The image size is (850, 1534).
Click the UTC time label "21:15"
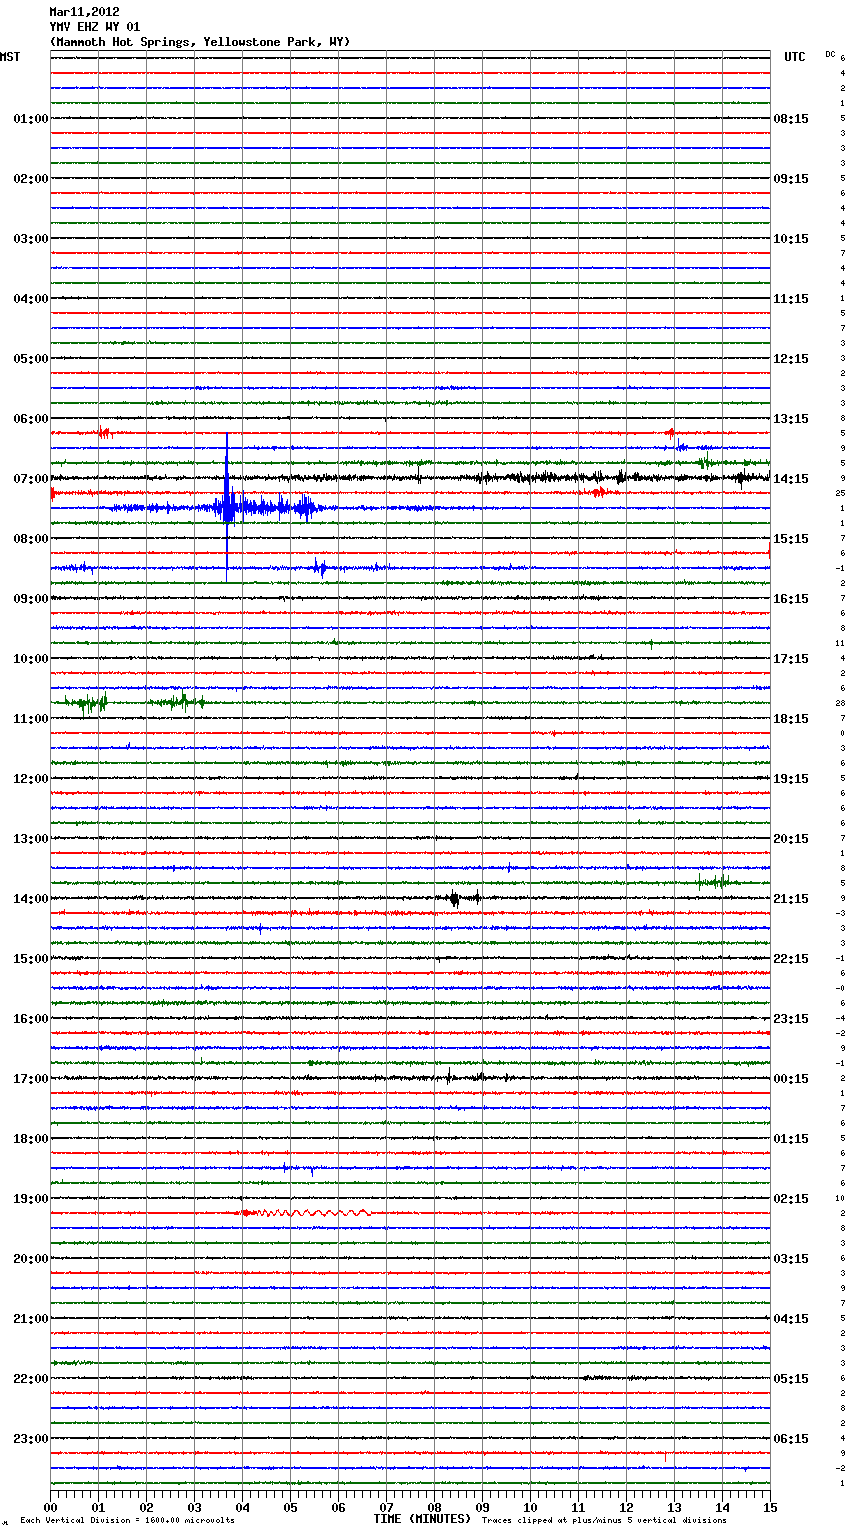[791, 899]
